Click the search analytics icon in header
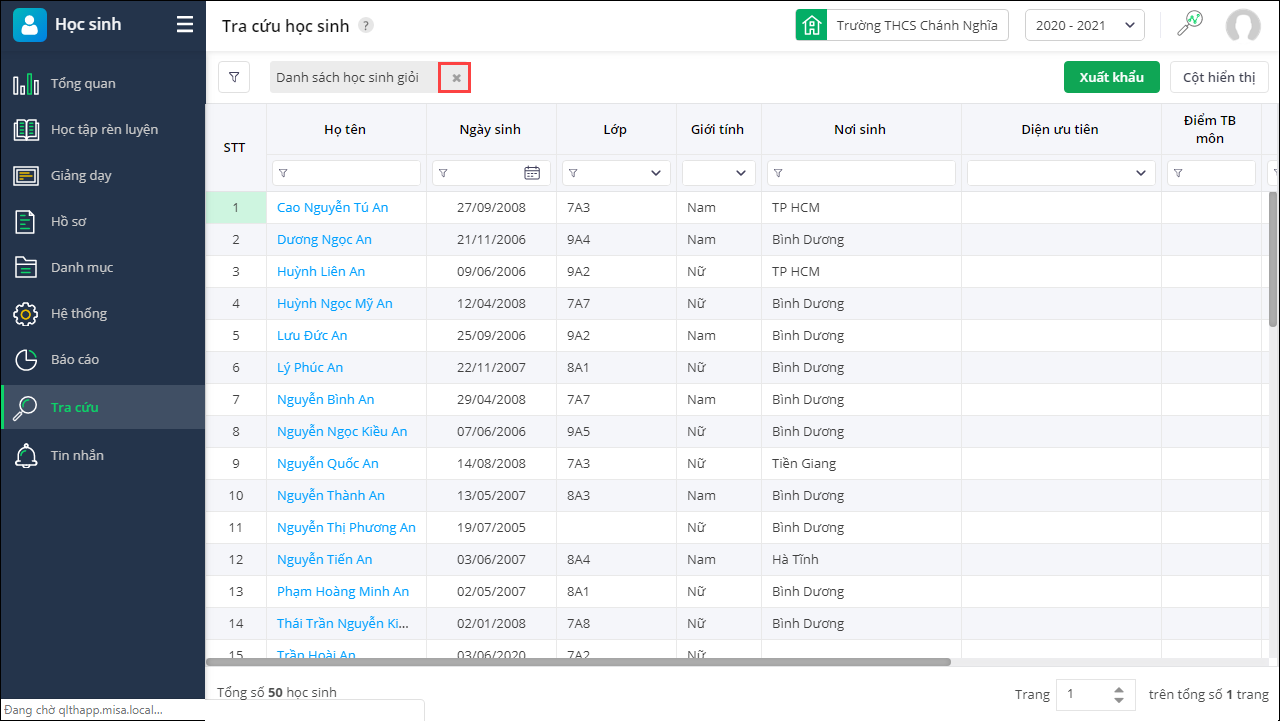Image resolution: width=1280 pixels, height=721 pixels. [x=1190, y=25]
